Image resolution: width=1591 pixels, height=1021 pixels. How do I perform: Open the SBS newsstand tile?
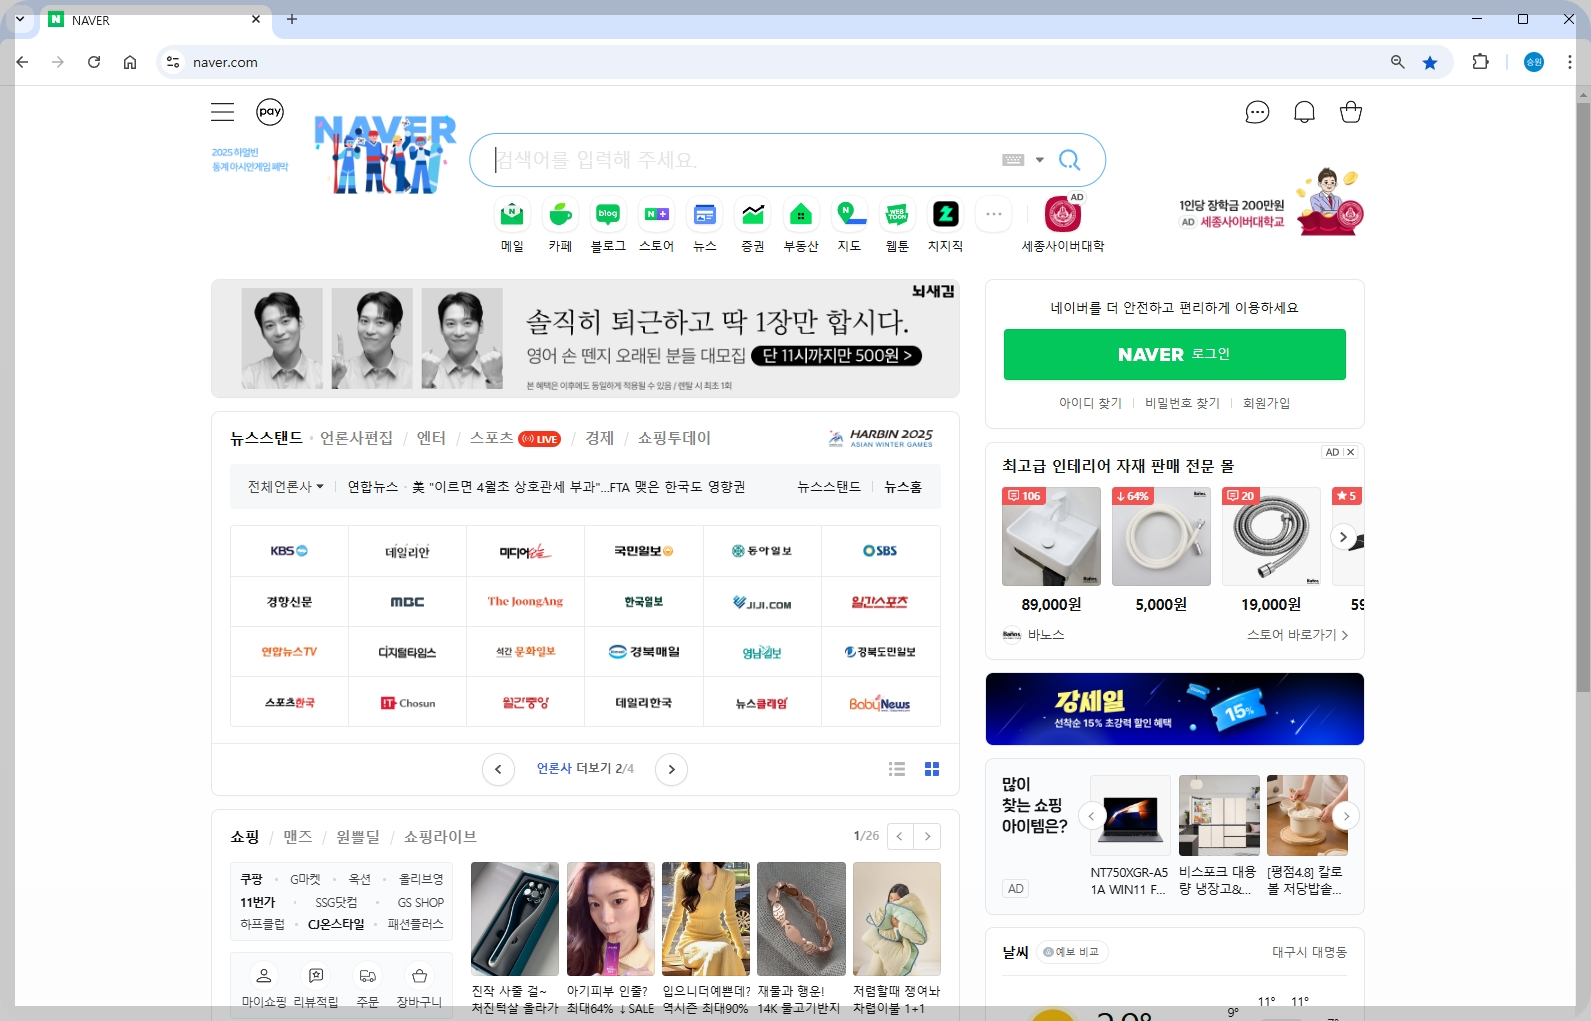[880, 551]
